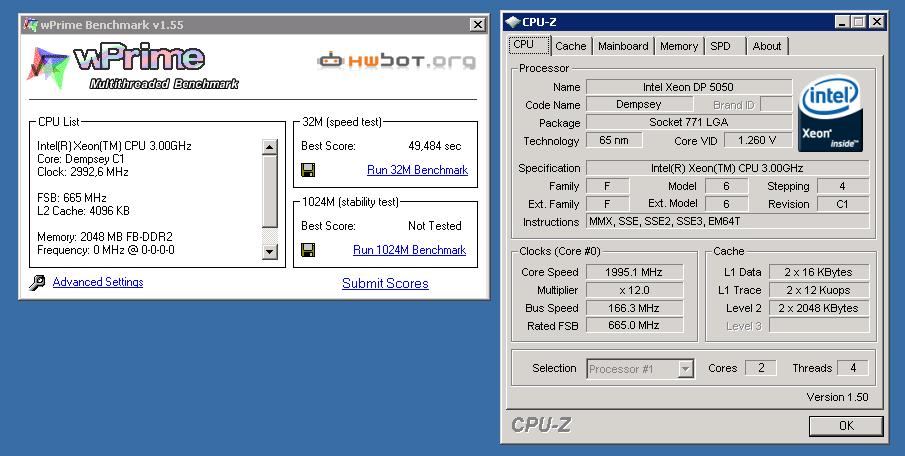
Task: Click the FSB: 665 MHz line in wPrime
Action: 72,198
